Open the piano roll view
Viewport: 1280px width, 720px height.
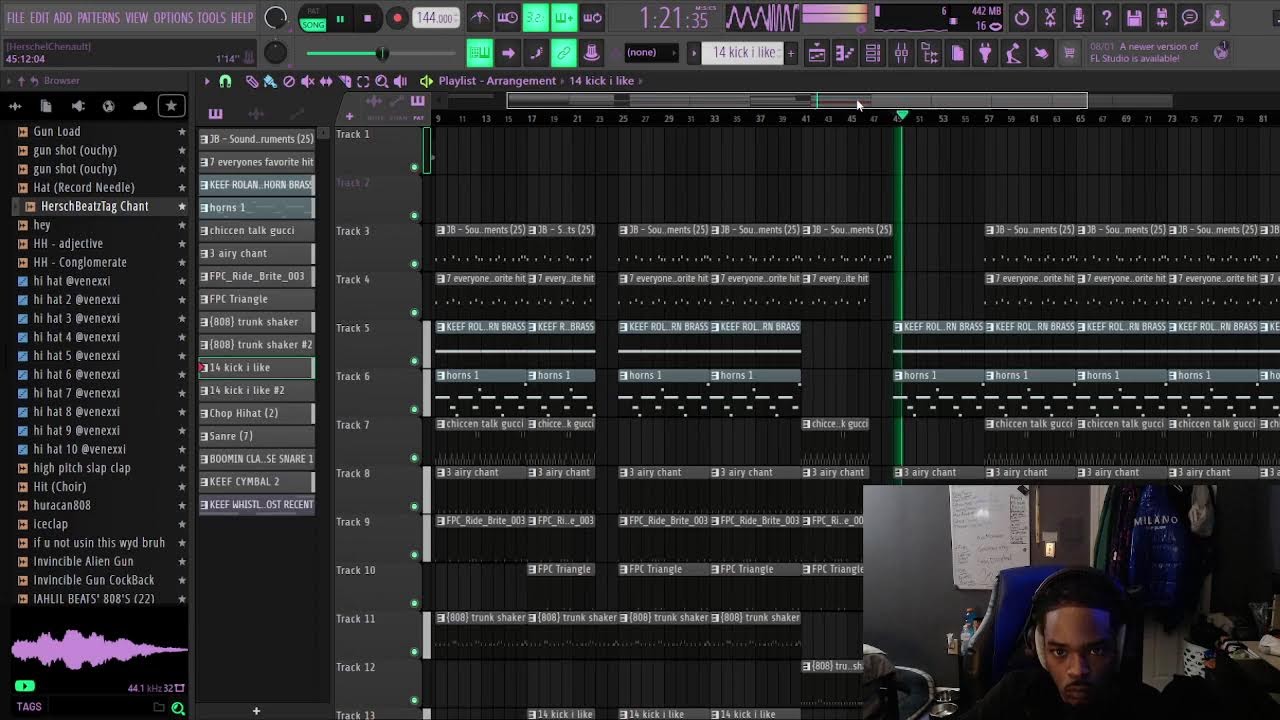pyautogui.click(x=845, y=53)
